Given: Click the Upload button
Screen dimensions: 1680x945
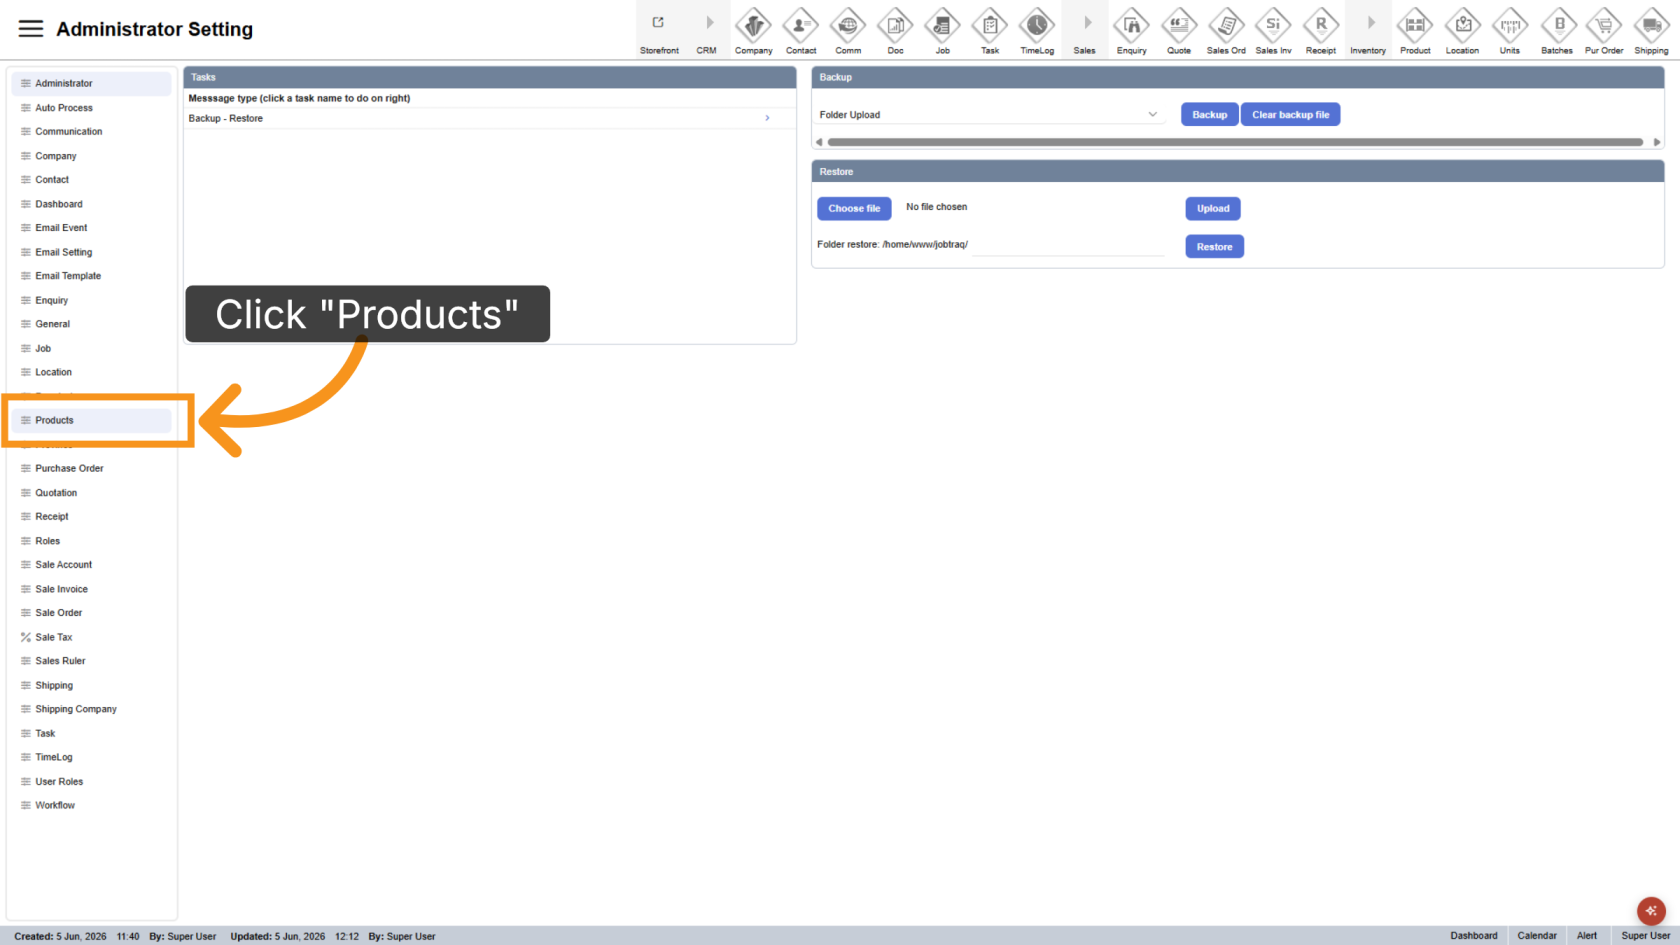Looking at the screenshot, I should click(x=1213, y=208).
